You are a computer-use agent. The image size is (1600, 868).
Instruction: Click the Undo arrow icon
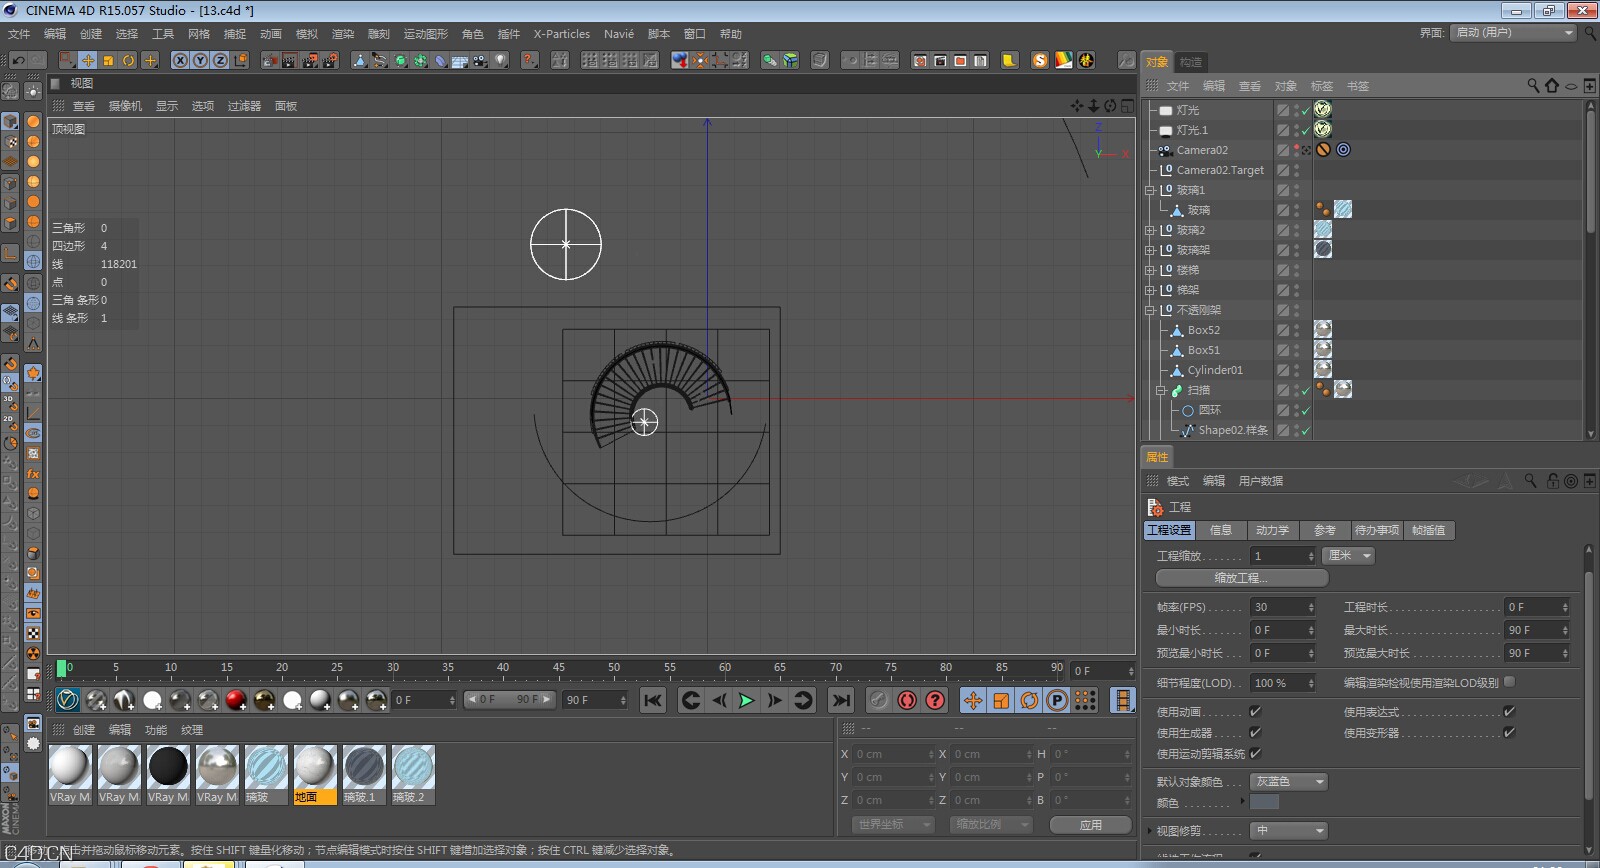pos(18,60)
